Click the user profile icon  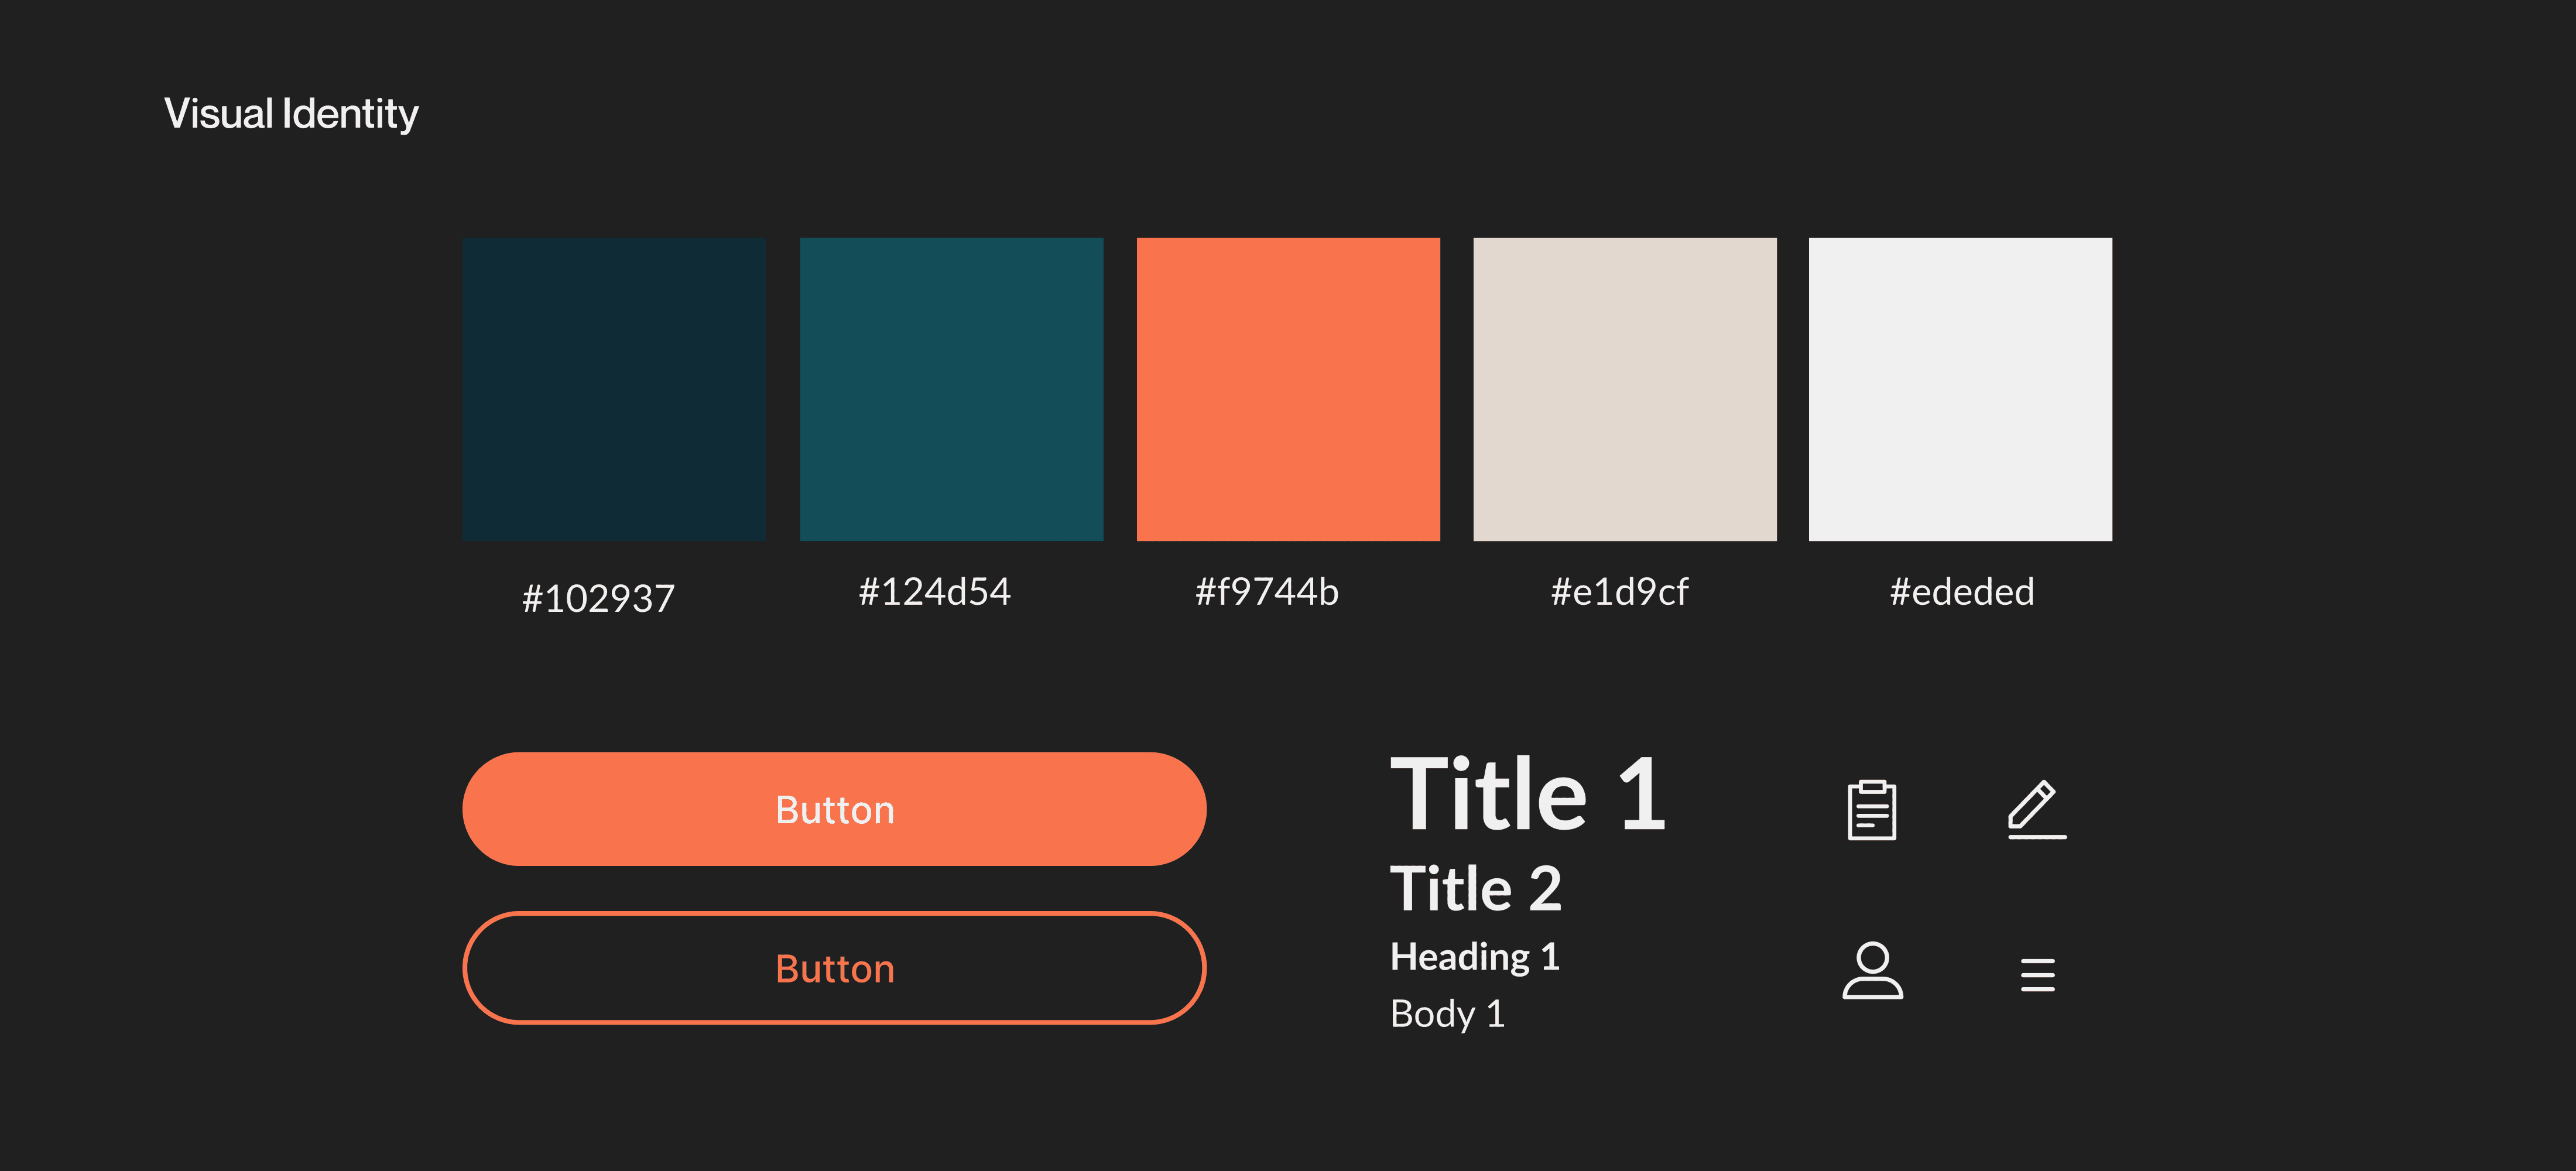pyautogui.click(x=1872, y=970)
